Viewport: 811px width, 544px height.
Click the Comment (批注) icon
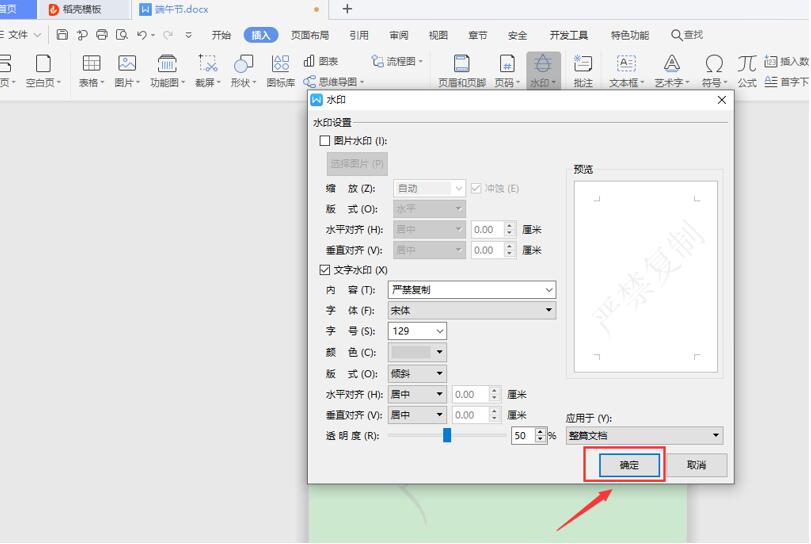(584, 65)
